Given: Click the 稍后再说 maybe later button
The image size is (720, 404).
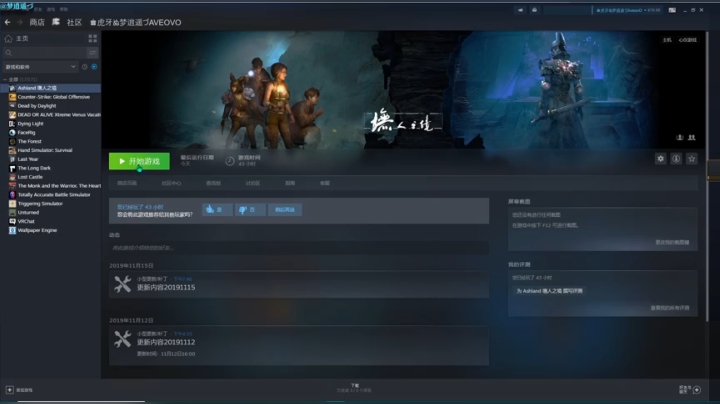Looking at the screenshot, I should (x=285, y=210).
